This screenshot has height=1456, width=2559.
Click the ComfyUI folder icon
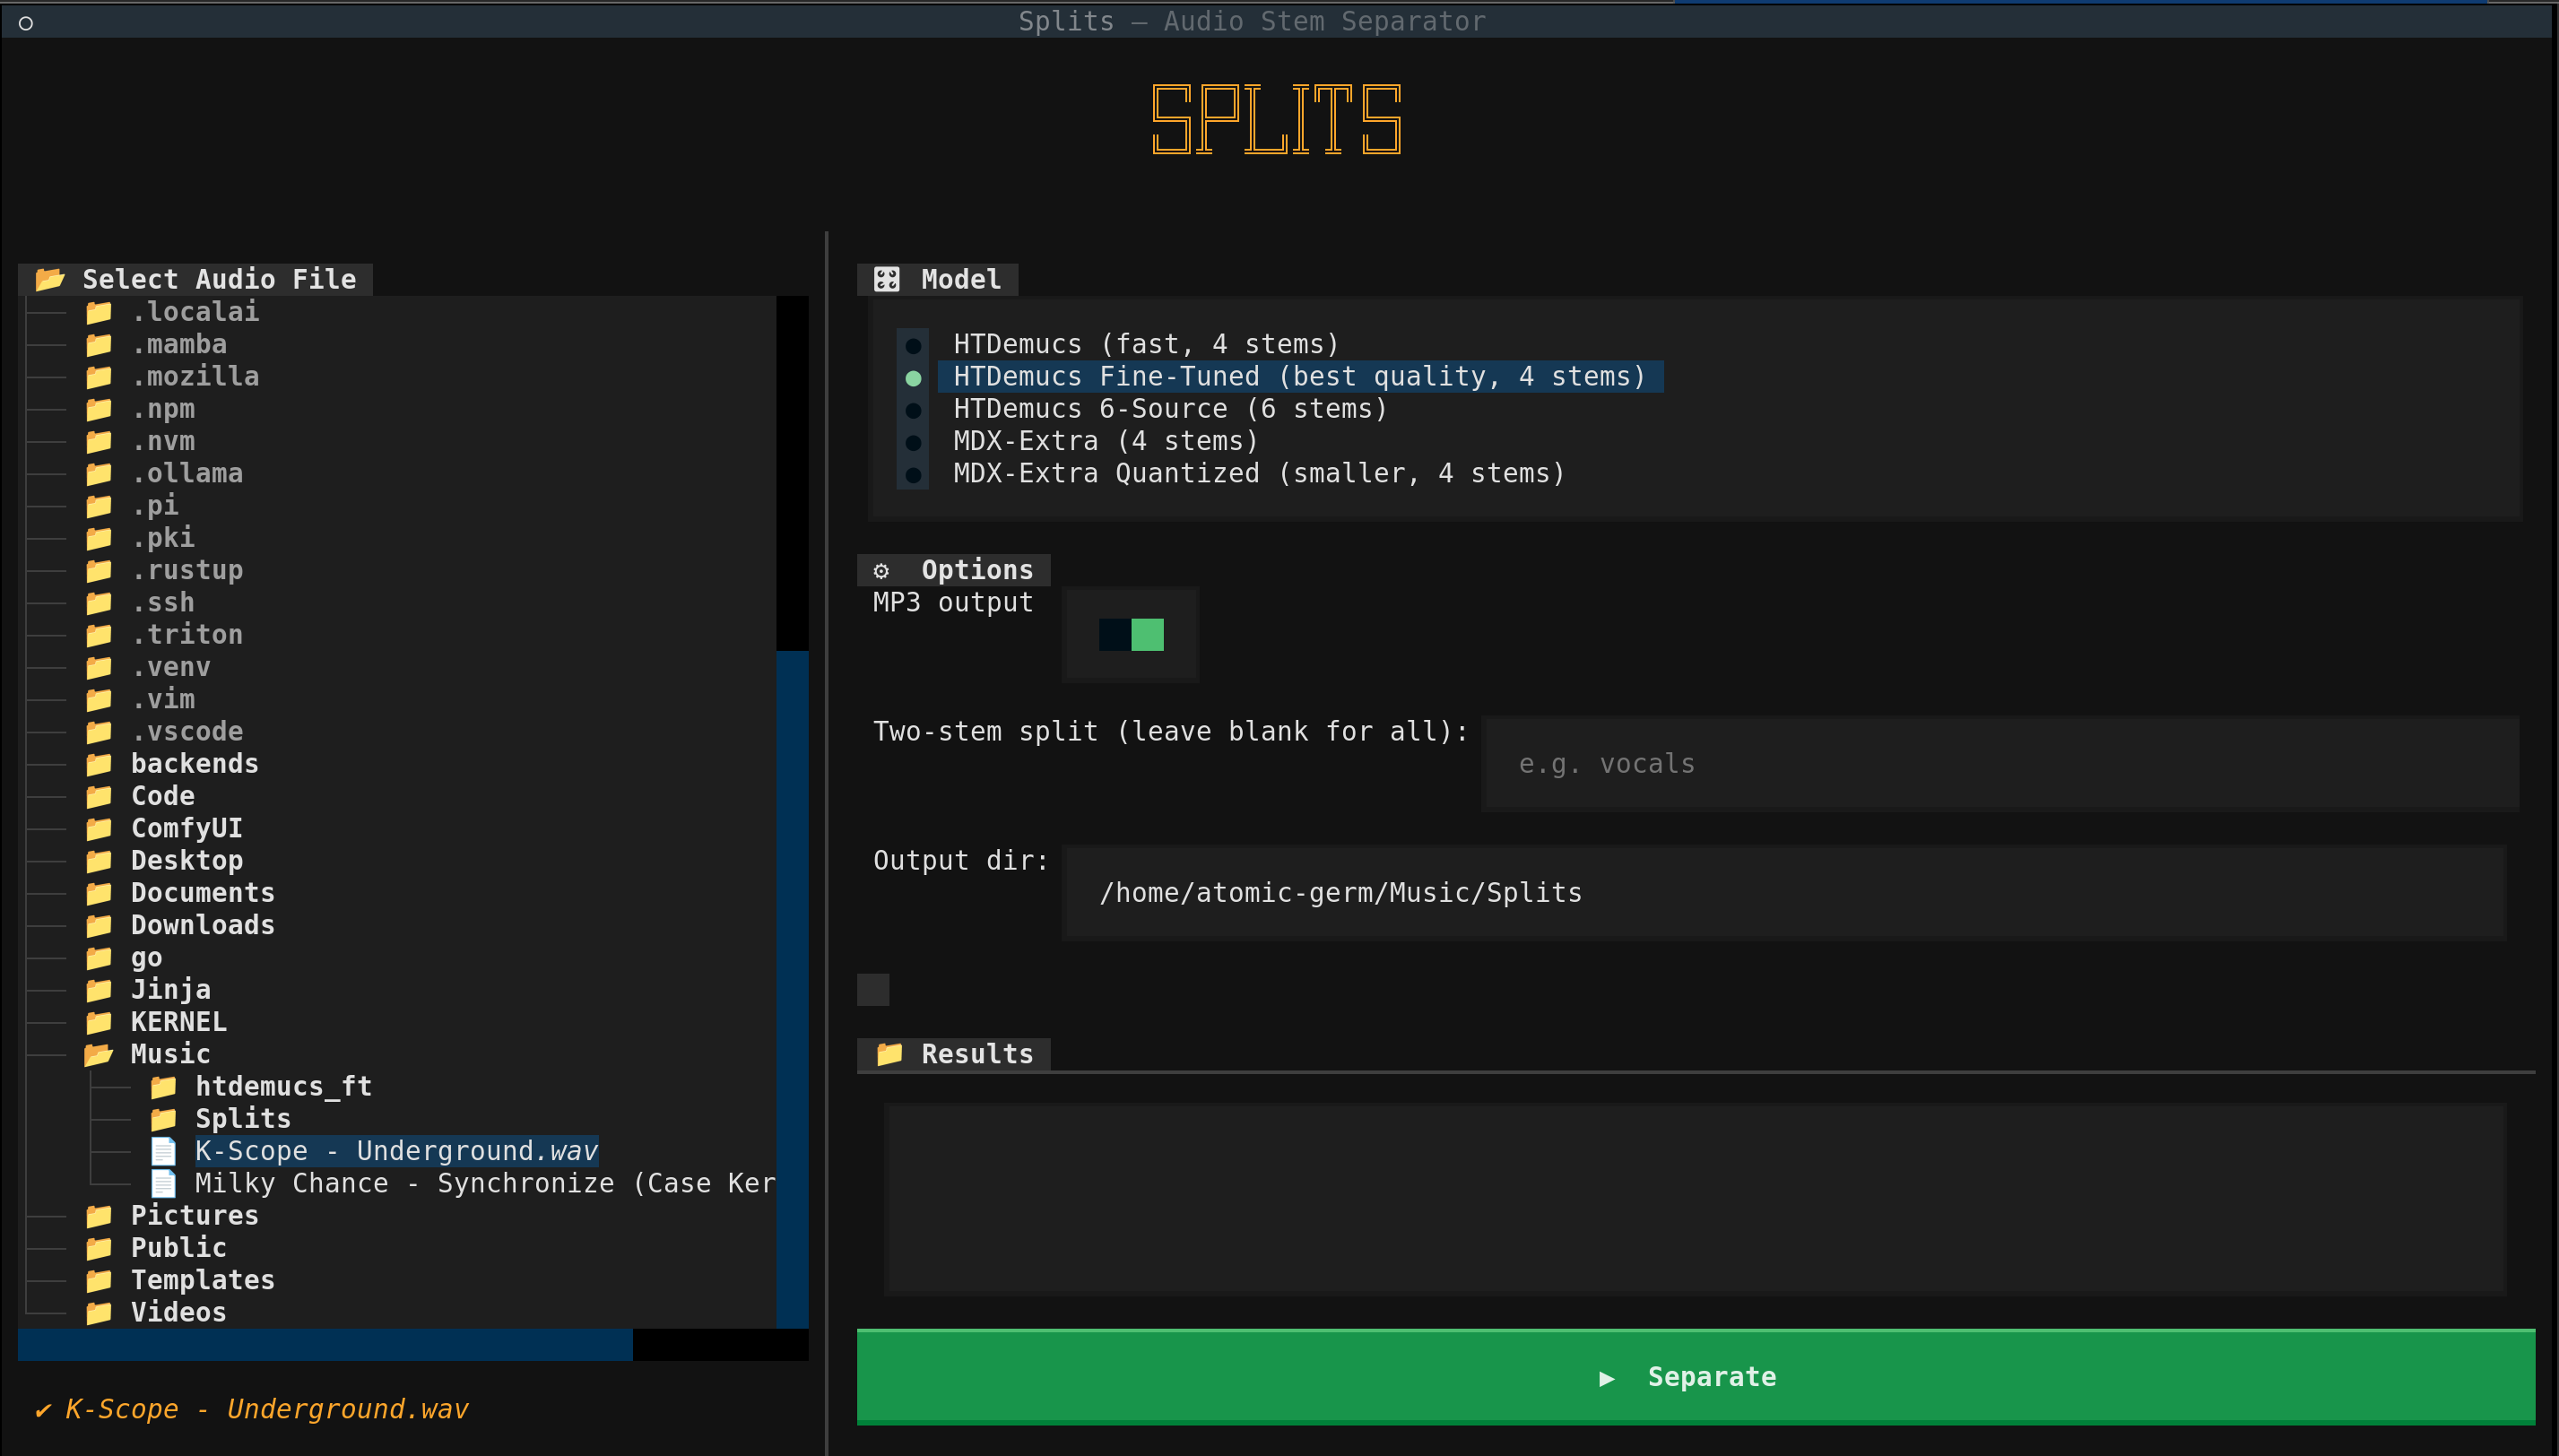pyautogui.click(x=98, y=828)
